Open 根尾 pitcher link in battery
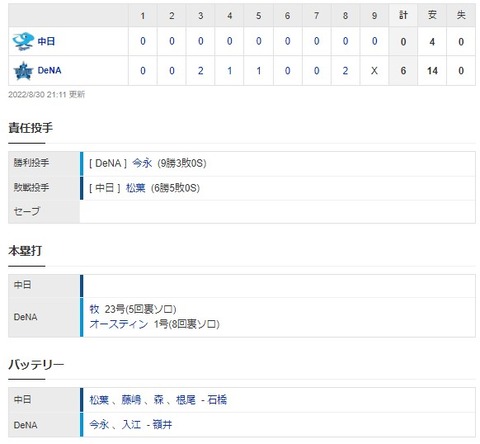 185,400
